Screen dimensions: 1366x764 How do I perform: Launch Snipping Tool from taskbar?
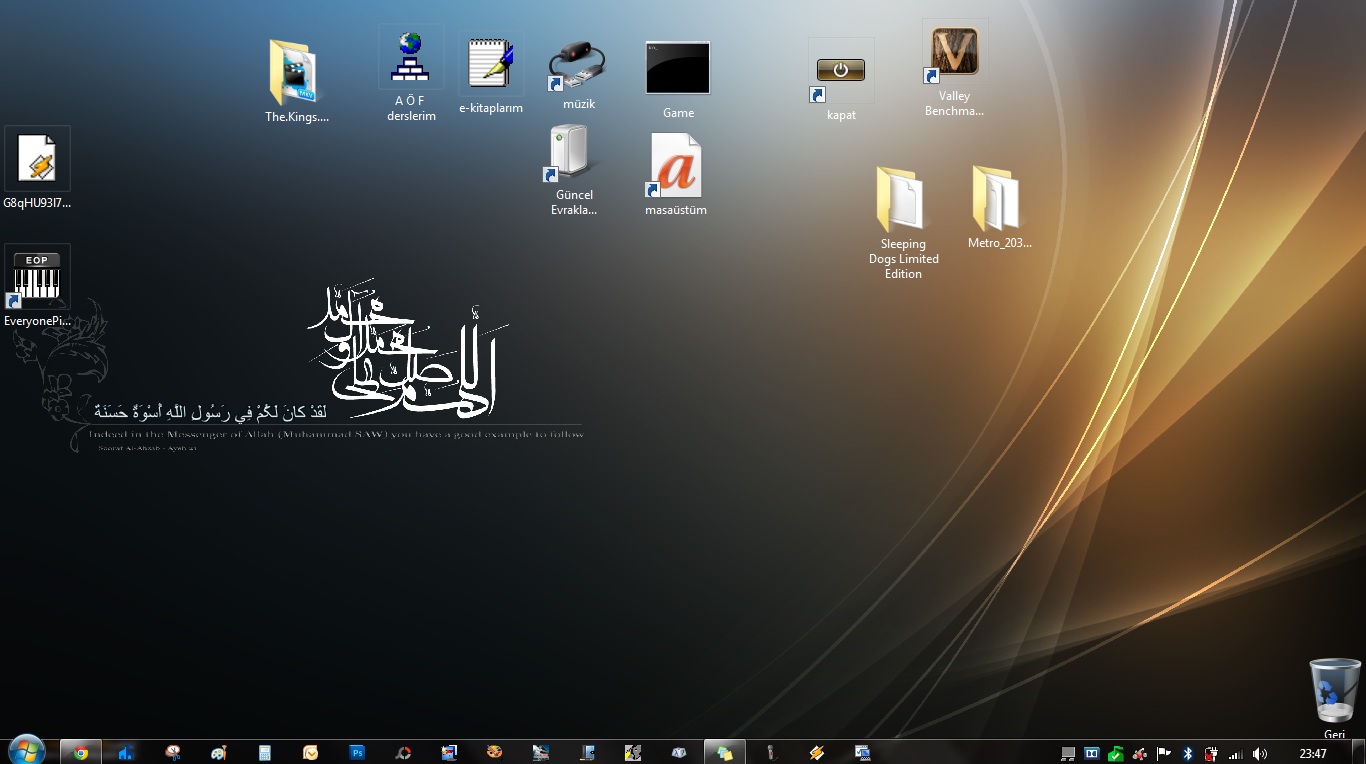[x=173, y=753]
